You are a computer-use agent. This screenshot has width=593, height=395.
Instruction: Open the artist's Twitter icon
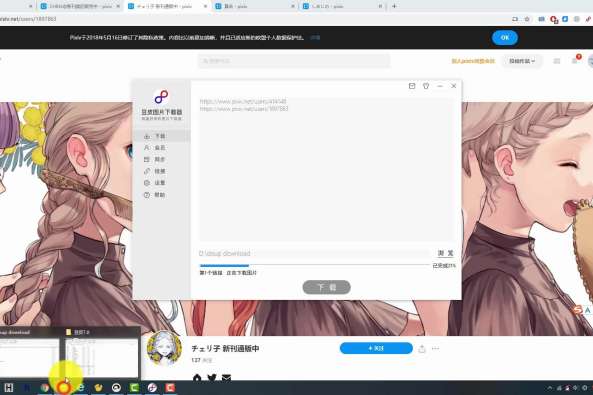point(212,378)
